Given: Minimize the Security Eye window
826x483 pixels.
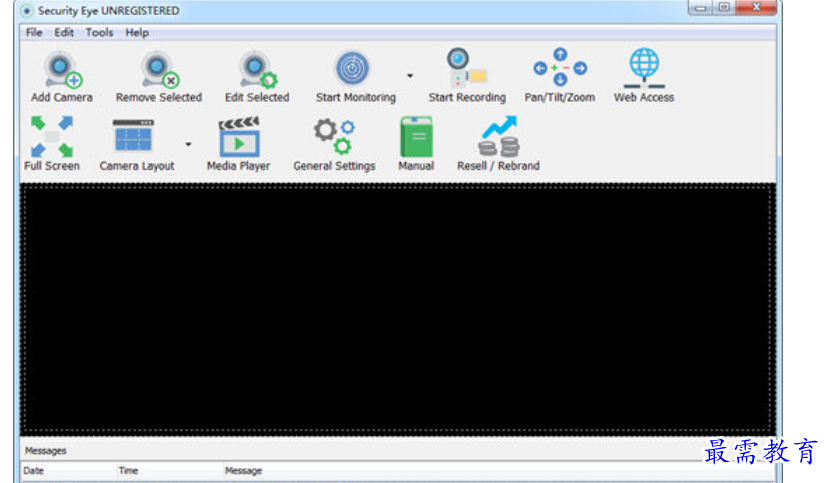Looking at the screenshot, I should coord(700,7).
